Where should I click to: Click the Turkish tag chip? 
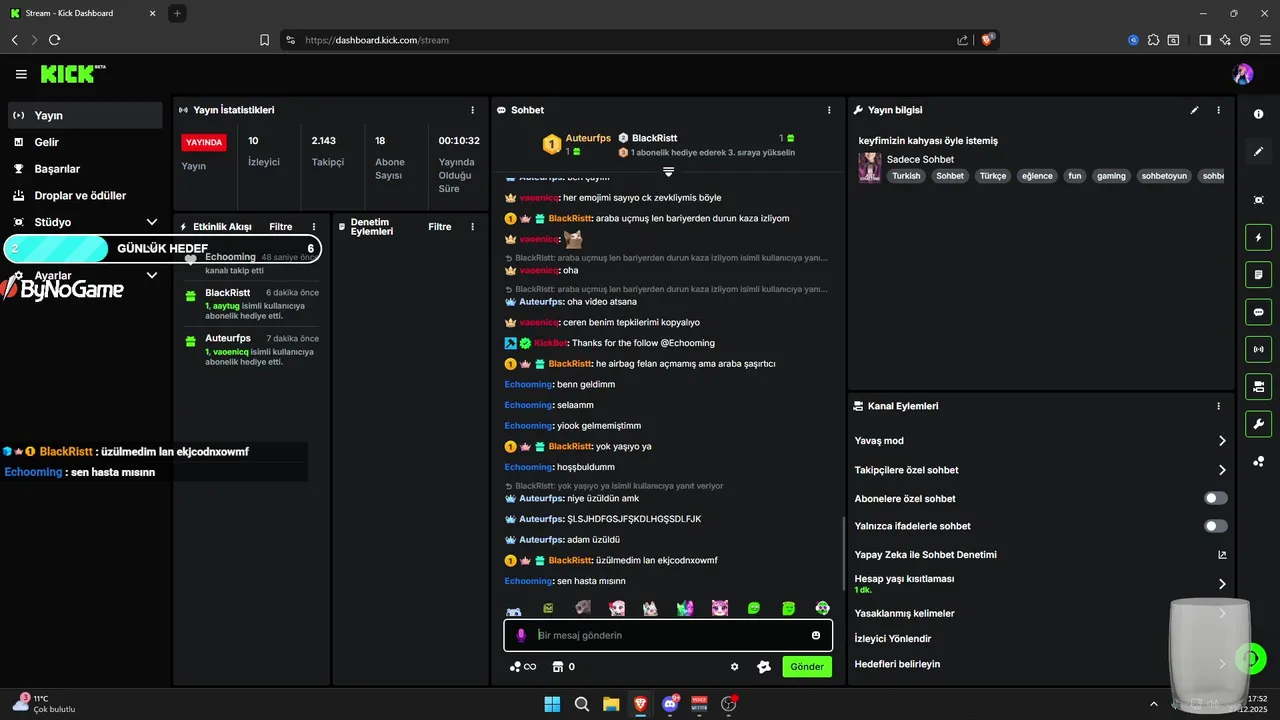[x=906, y=176]
